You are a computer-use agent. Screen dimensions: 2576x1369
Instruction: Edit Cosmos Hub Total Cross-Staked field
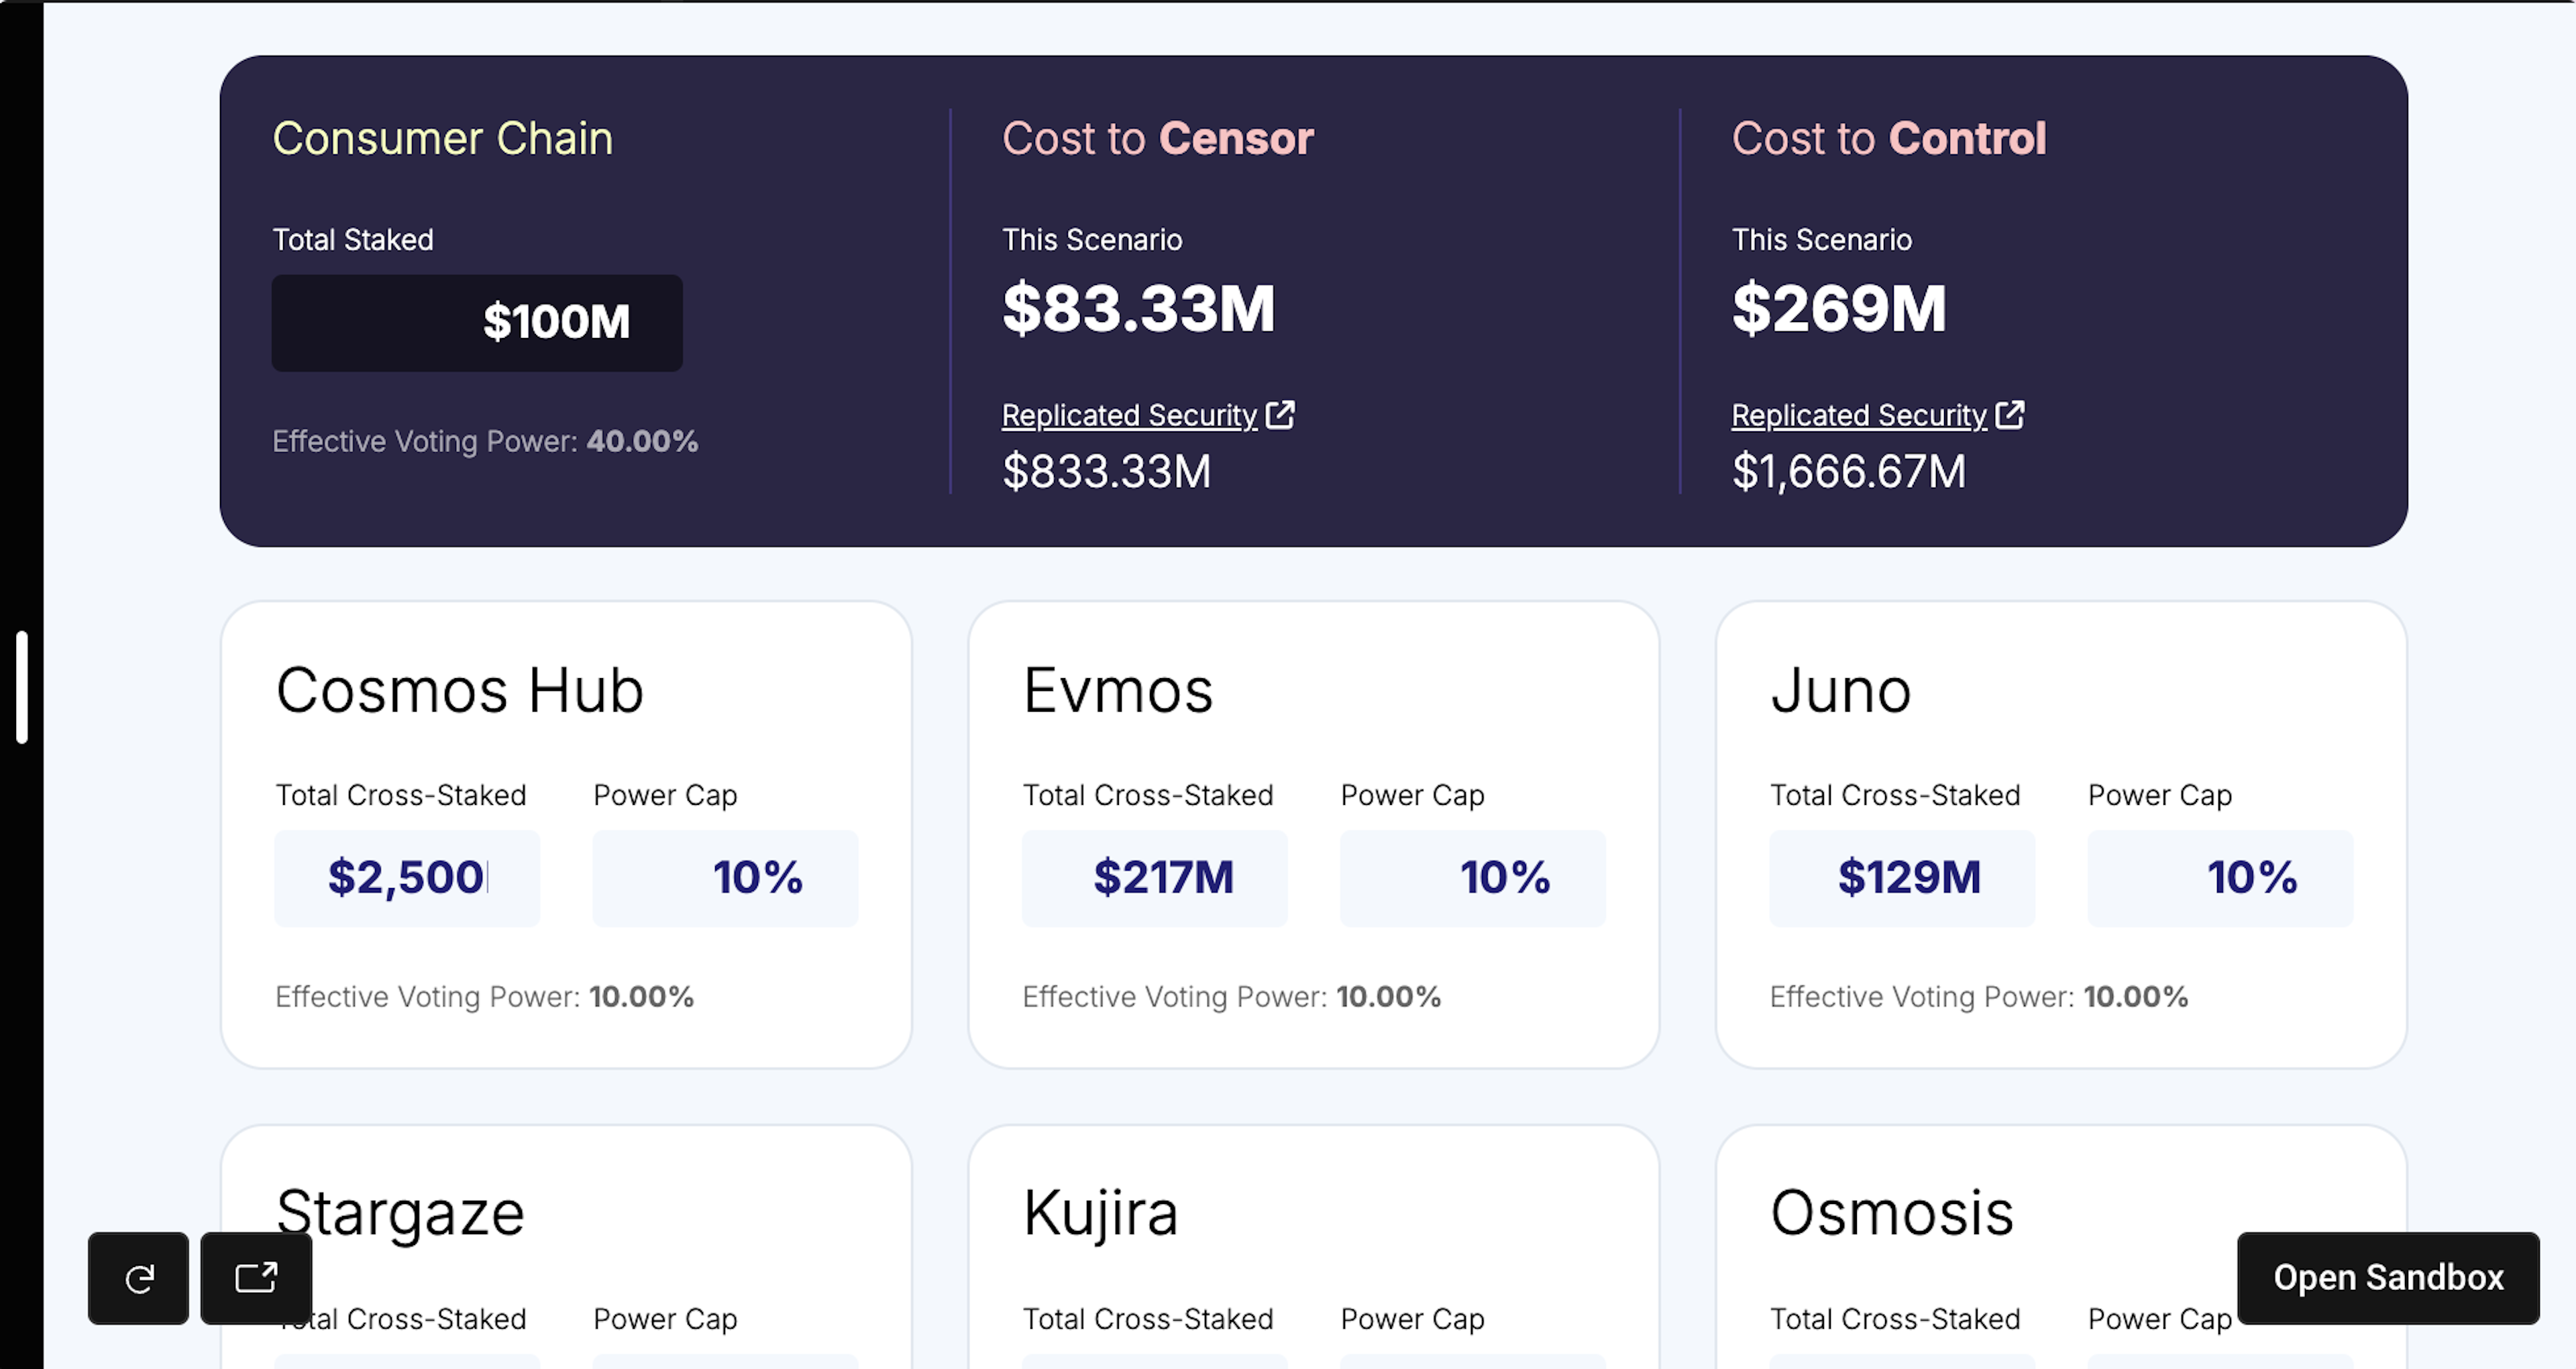[407, 878]
